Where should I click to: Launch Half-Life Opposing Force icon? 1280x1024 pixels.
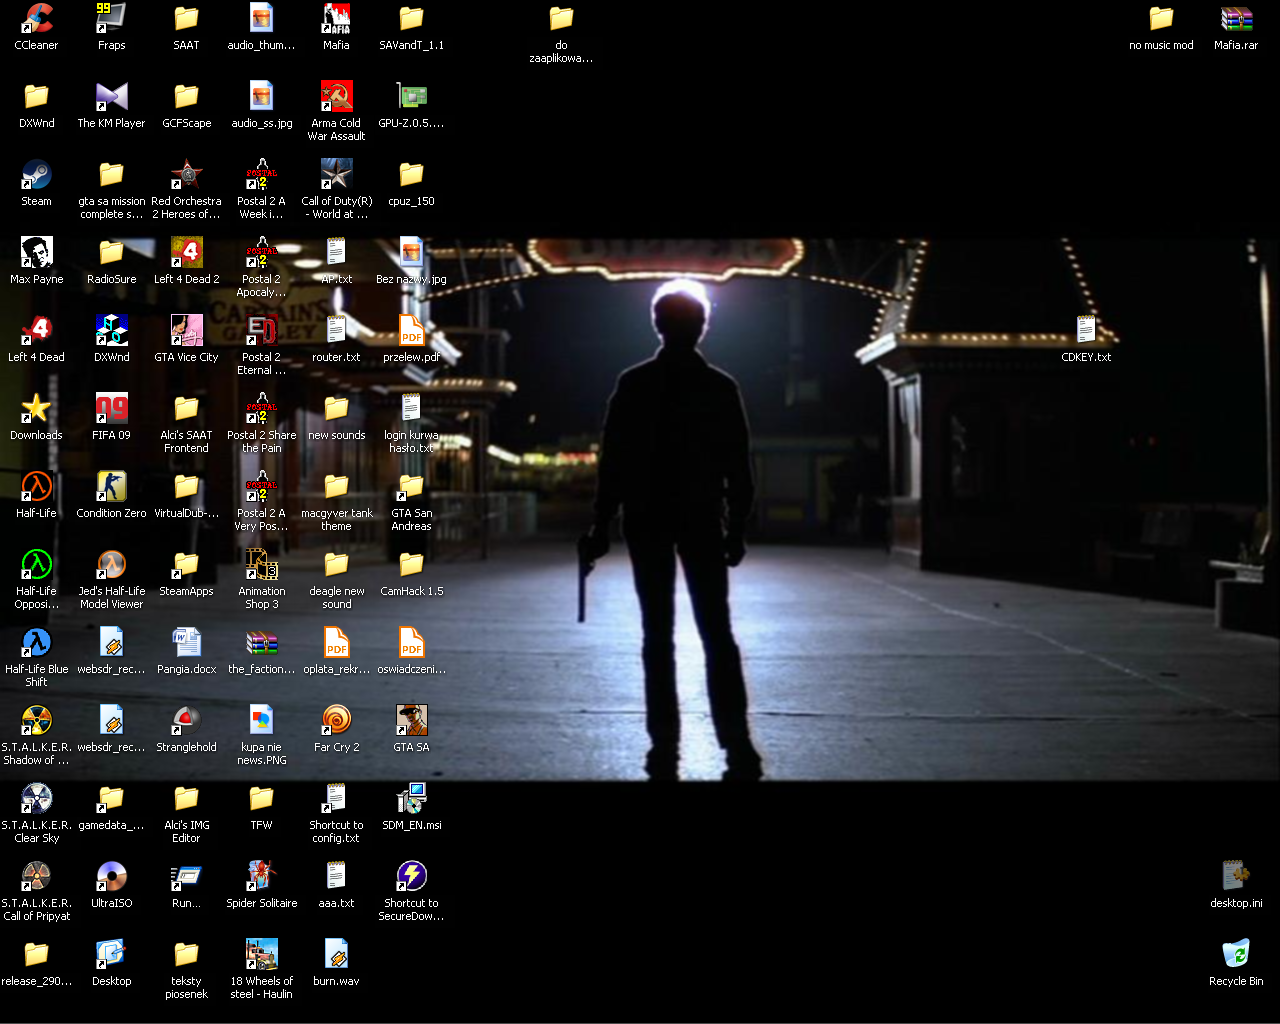point(37,564)
